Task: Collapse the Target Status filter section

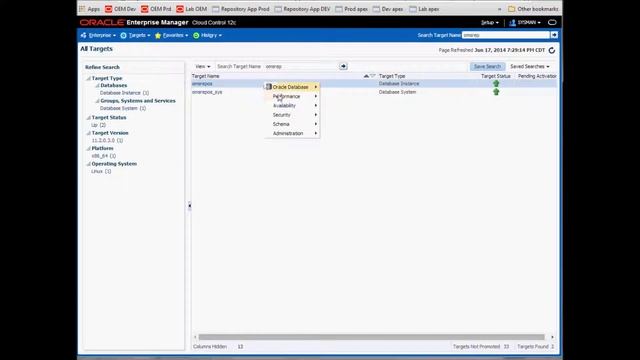Action: tap(88, 118)
